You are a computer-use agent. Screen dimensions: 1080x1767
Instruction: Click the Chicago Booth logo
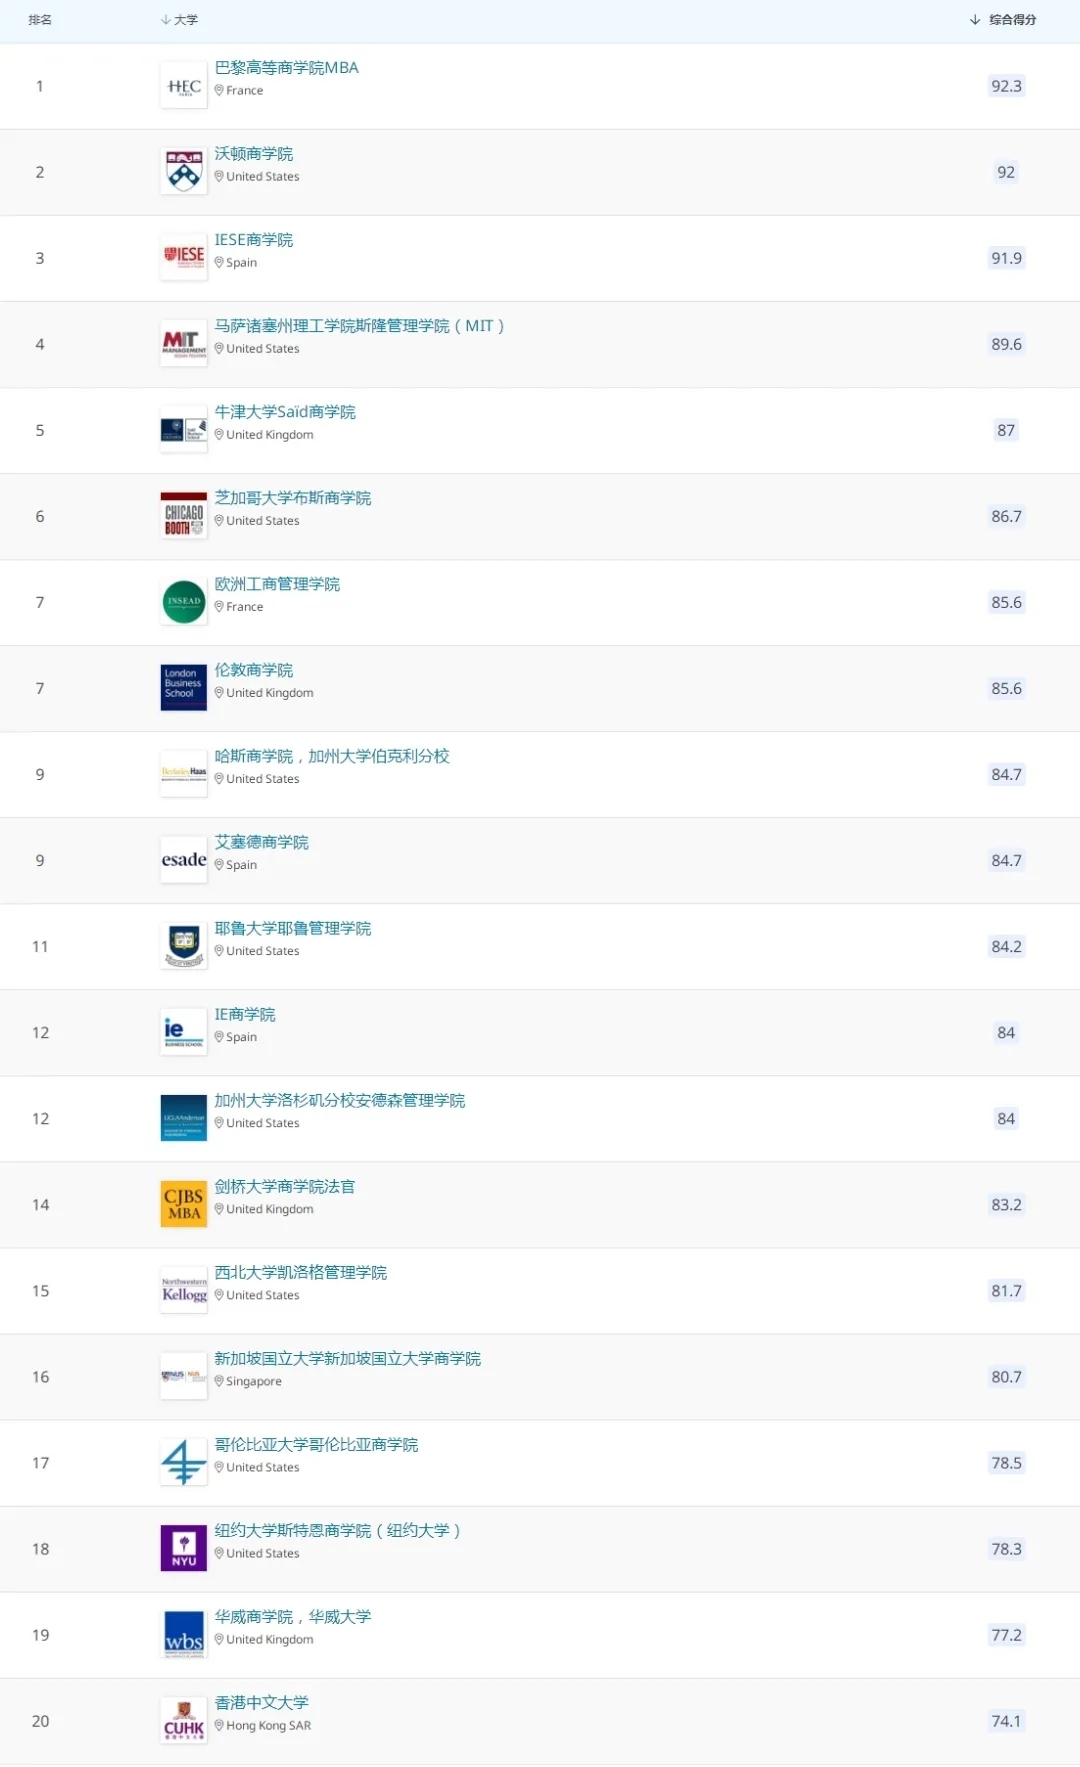pyautogui.click(x=184, y=516)
